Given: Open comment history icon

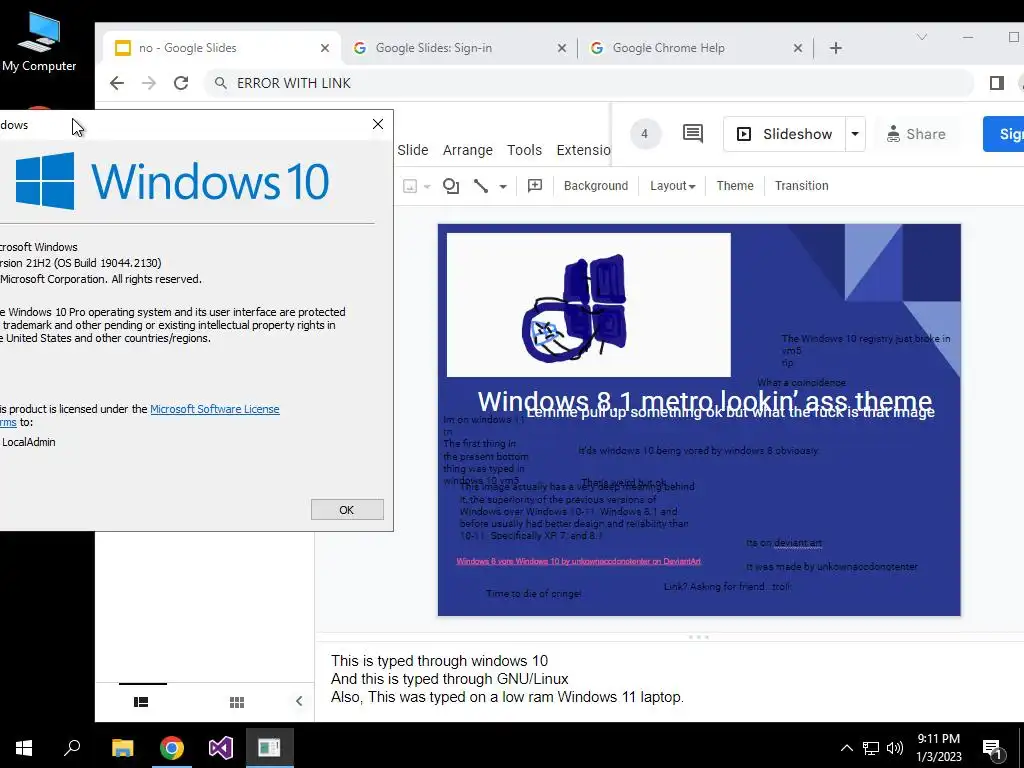Looking at the screenshot, I should click(693, 134).
